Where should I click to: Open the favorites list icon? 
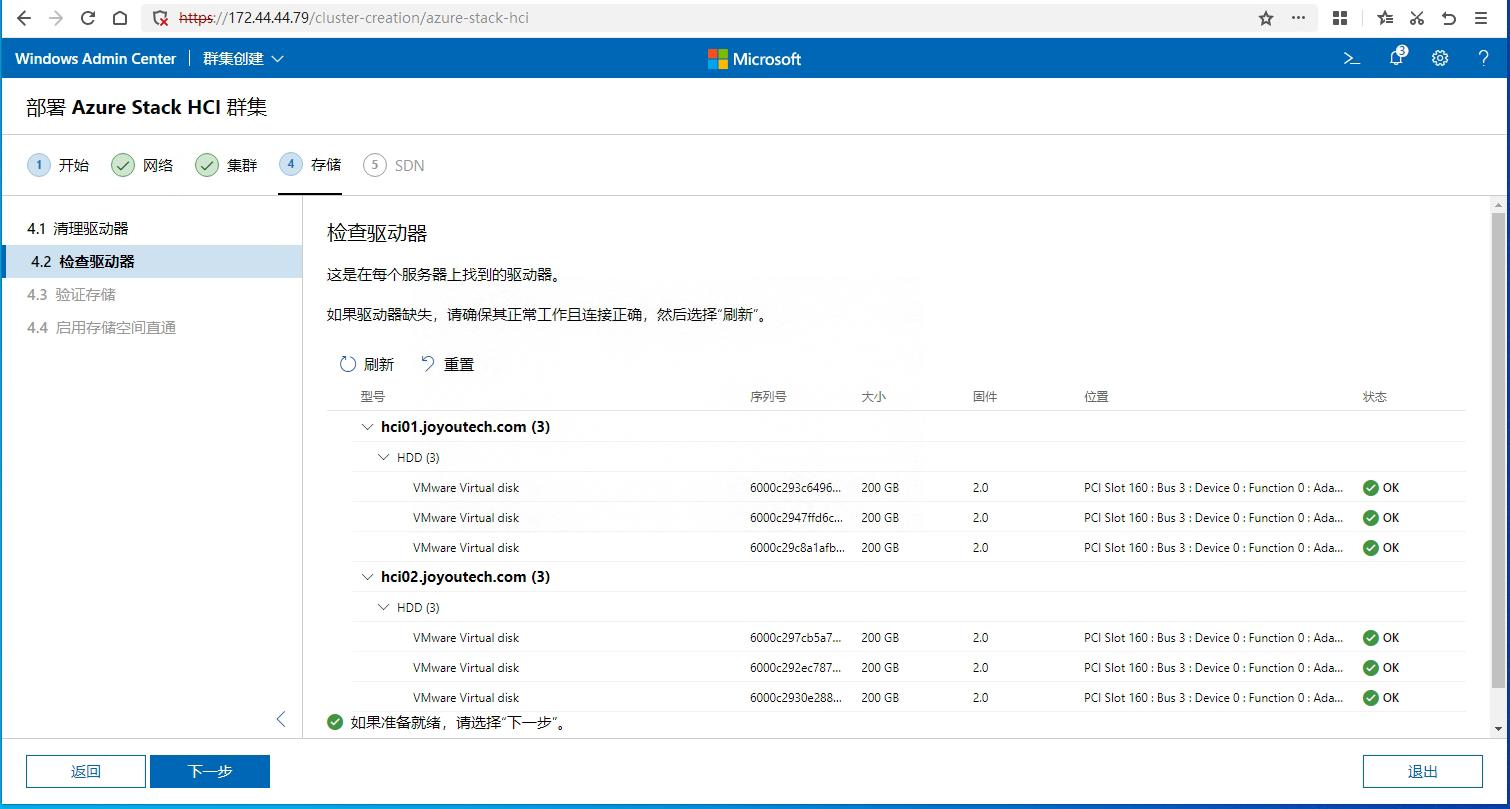click(x=1385, y=18)
